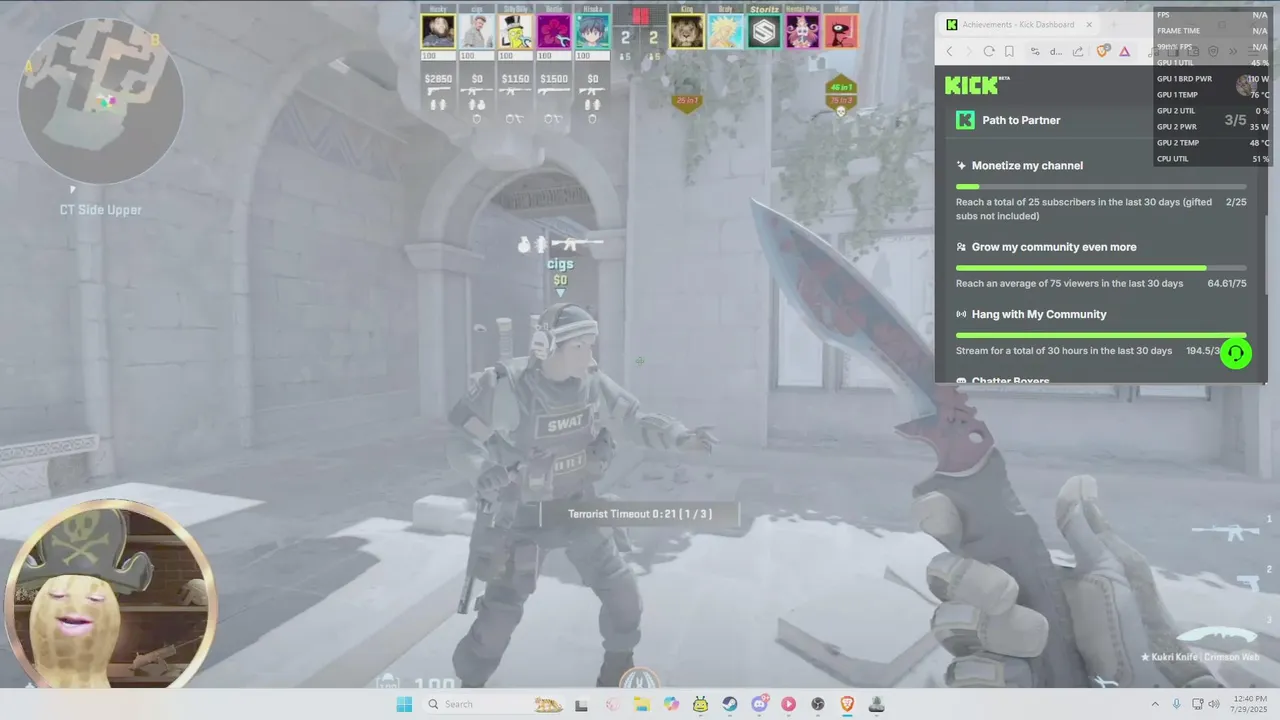This screenshot has height=720, width=1280.
Task: Click the Husky player avatar
Action: coord(438,31)
